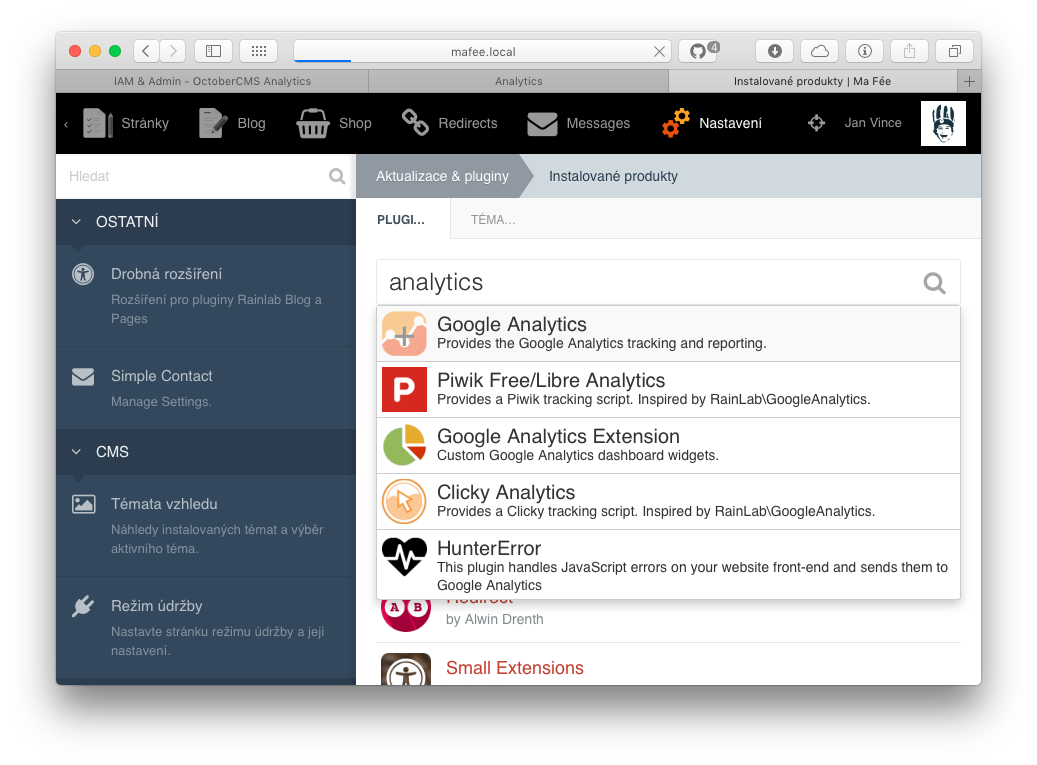
Task: Click the plugin search magnifier icon
Action: 934,283
